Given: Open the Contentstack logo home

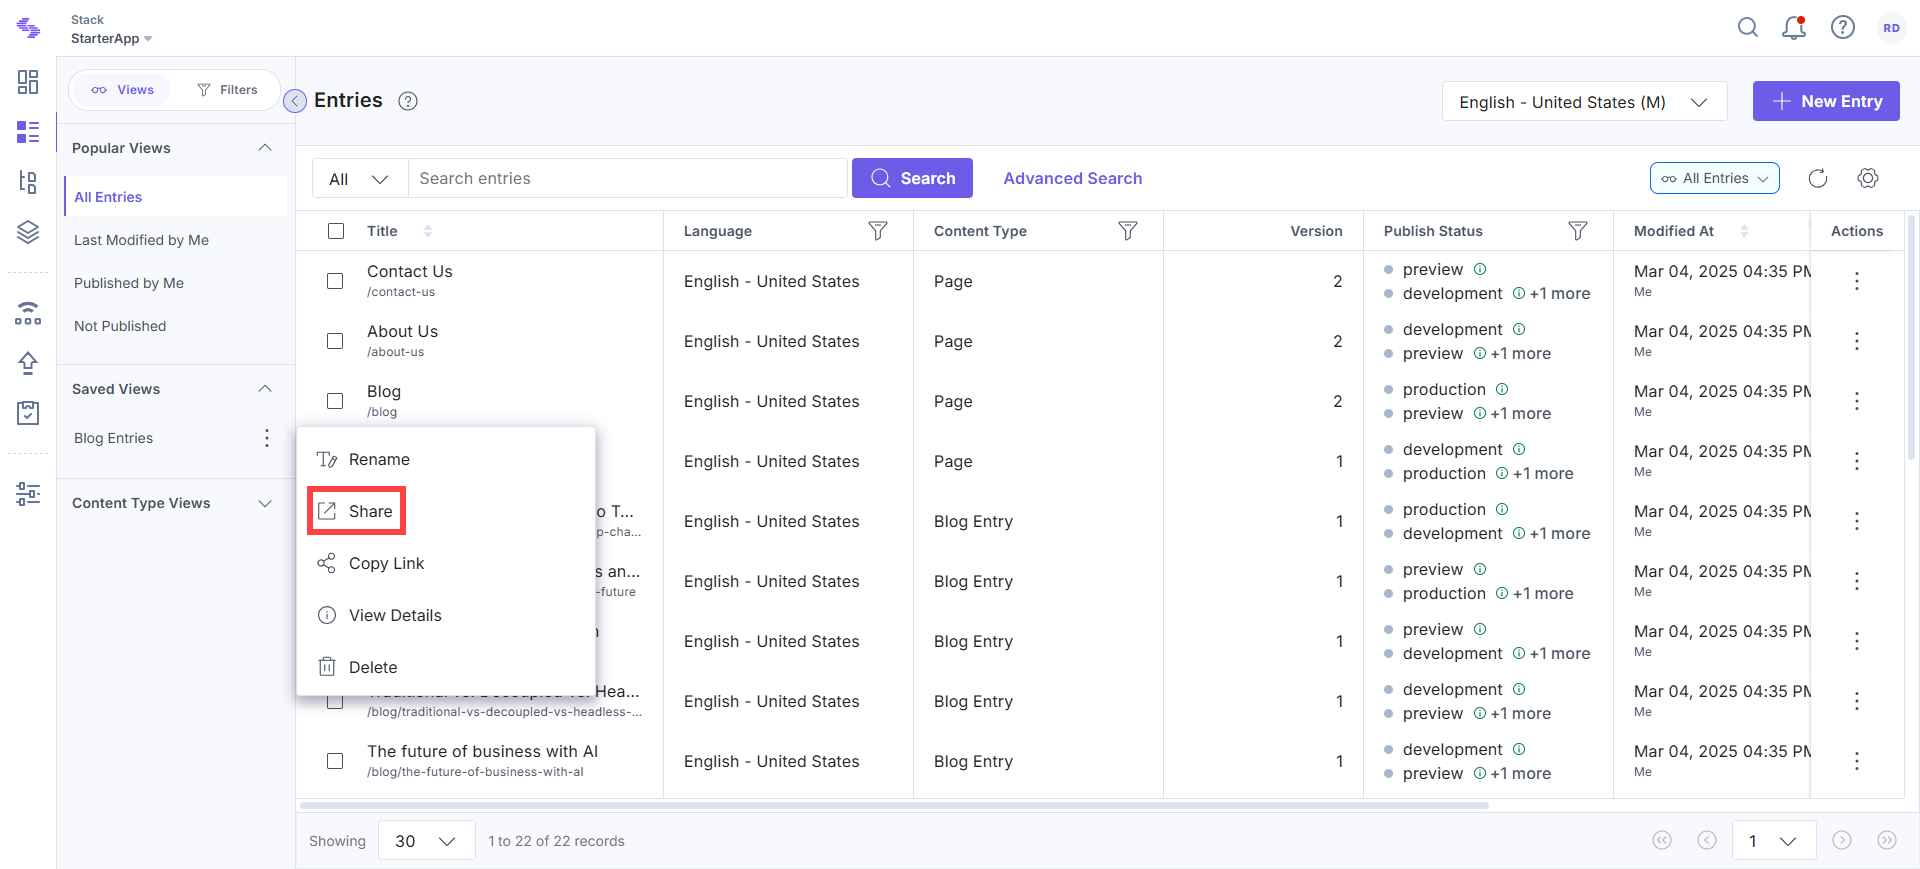Looking at the screenshot, I should (x=28, y=29).
